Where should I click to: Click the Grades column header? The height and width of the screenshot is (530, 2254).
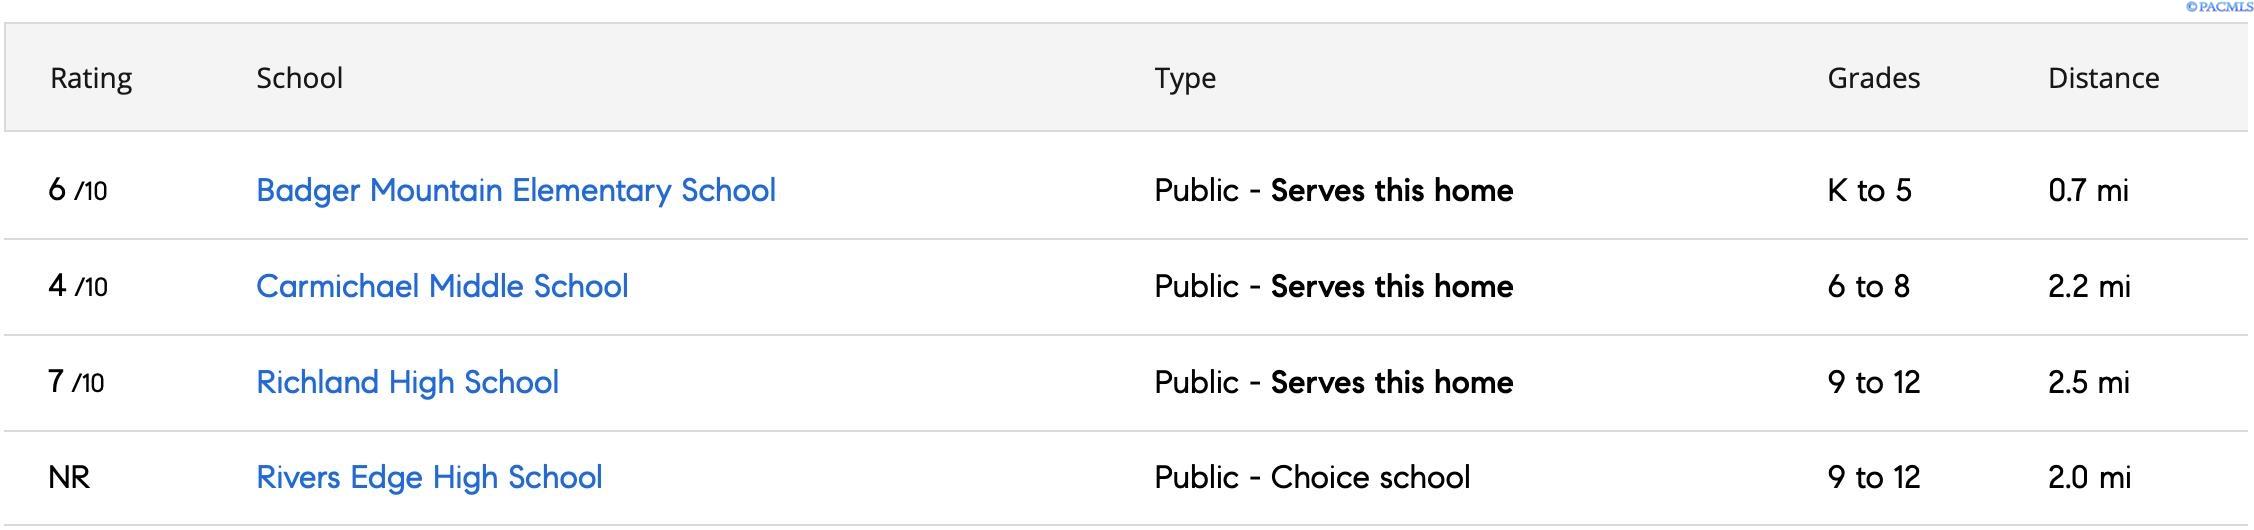pyautogui.click(x=1873, y=78)
